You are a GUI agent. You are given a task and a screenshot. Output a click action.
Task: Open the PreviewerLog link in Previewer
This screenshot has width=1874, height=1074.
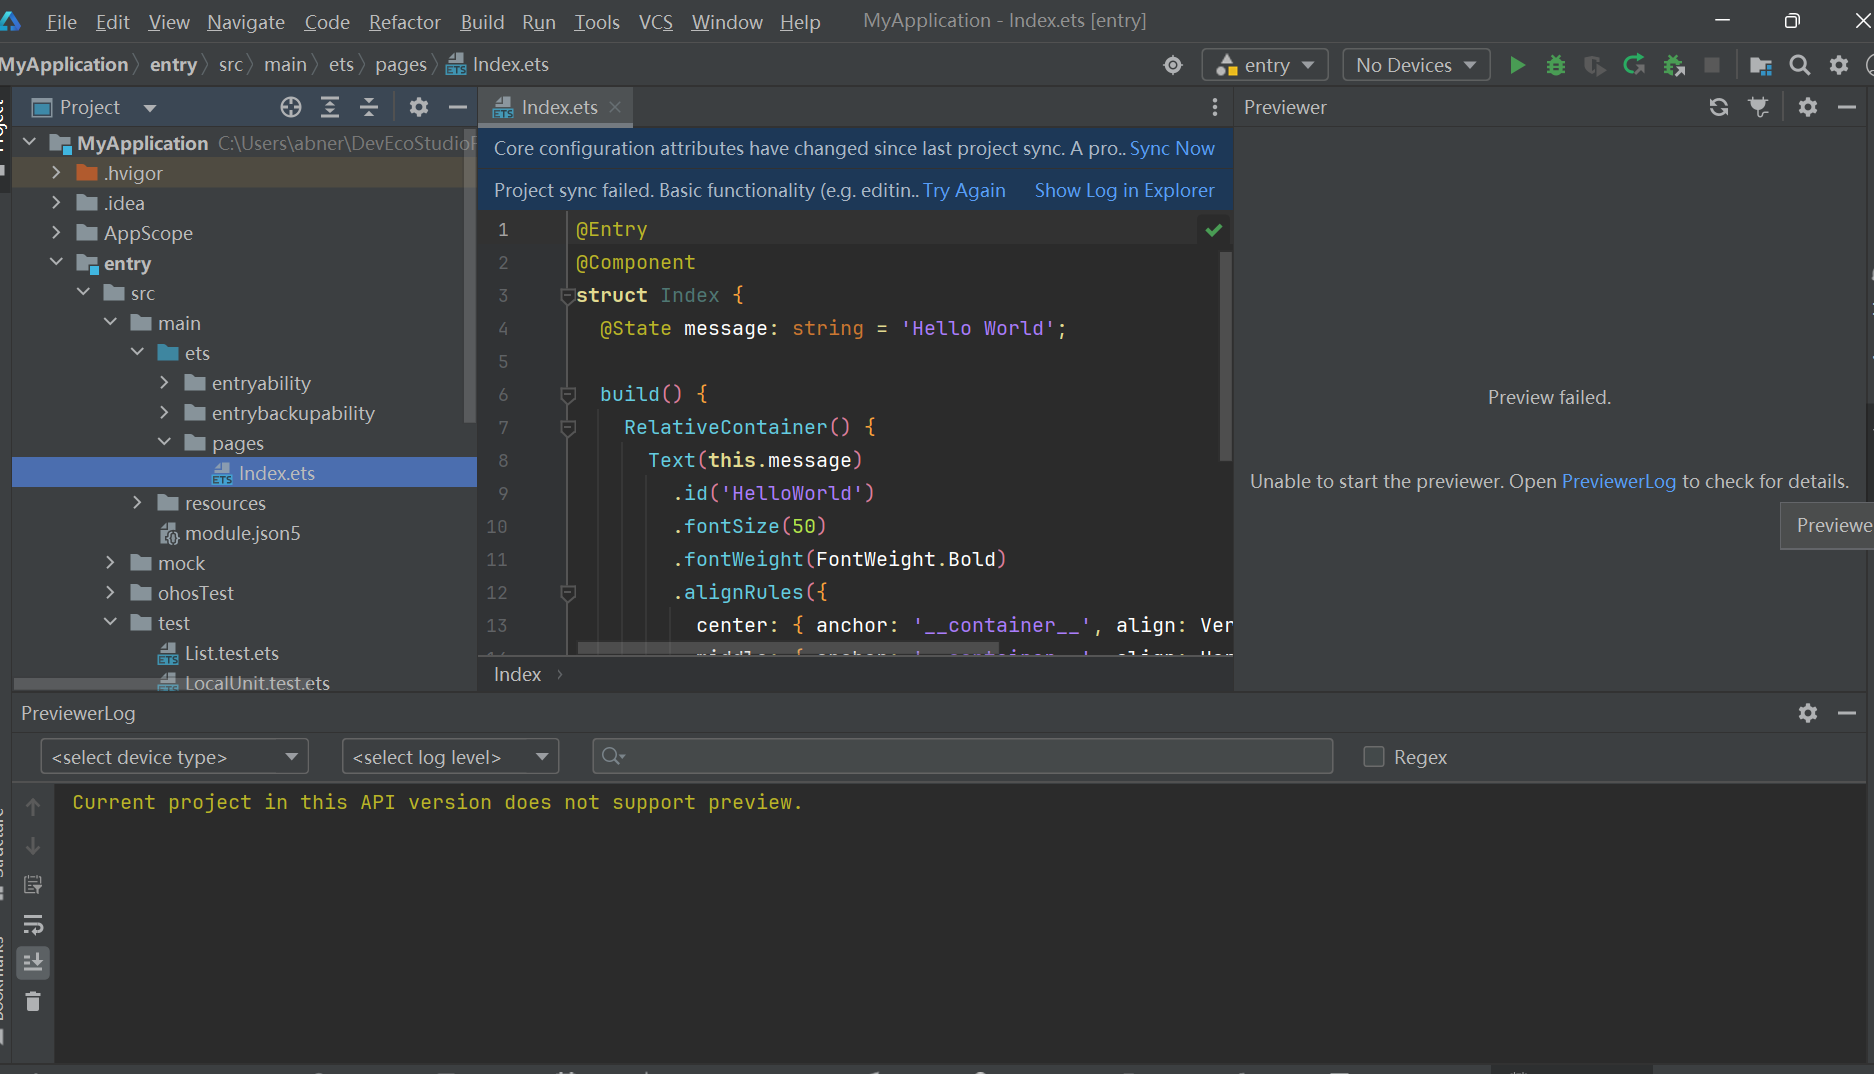[1618, 481]
